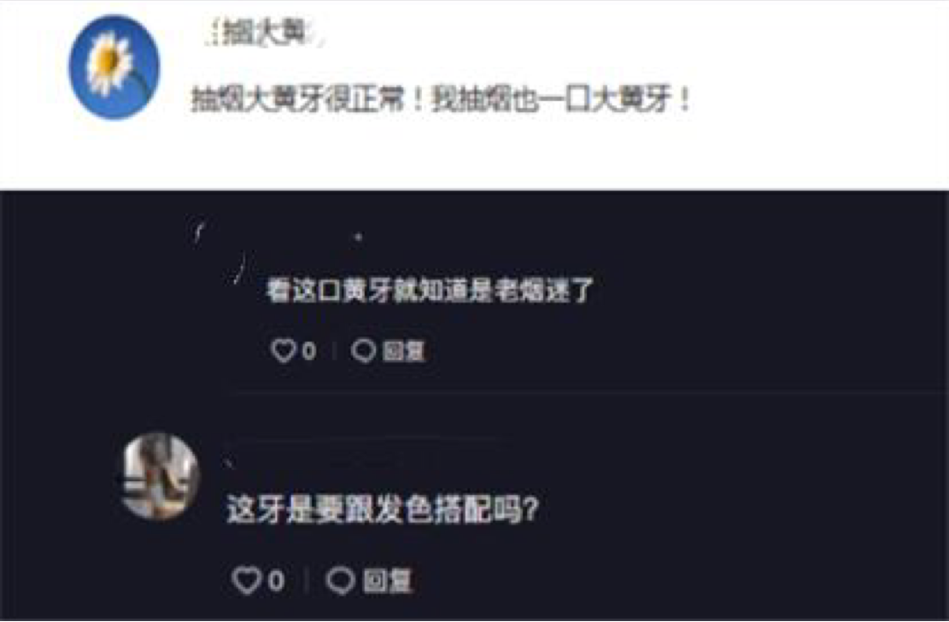The height and width of the screenshot is (622, 949).
Task: Click 回复 label under 老烟迷 comment
Action: click(x=404, y=351)
